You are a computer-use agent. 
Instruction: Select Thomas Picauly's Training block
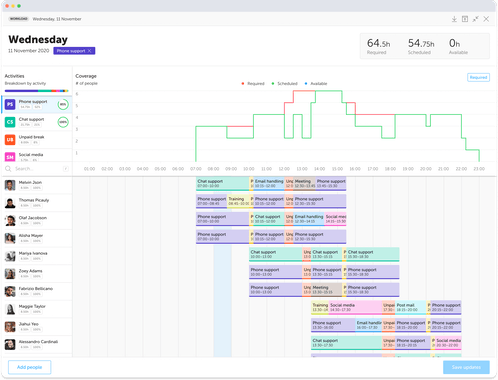(238, 201)
